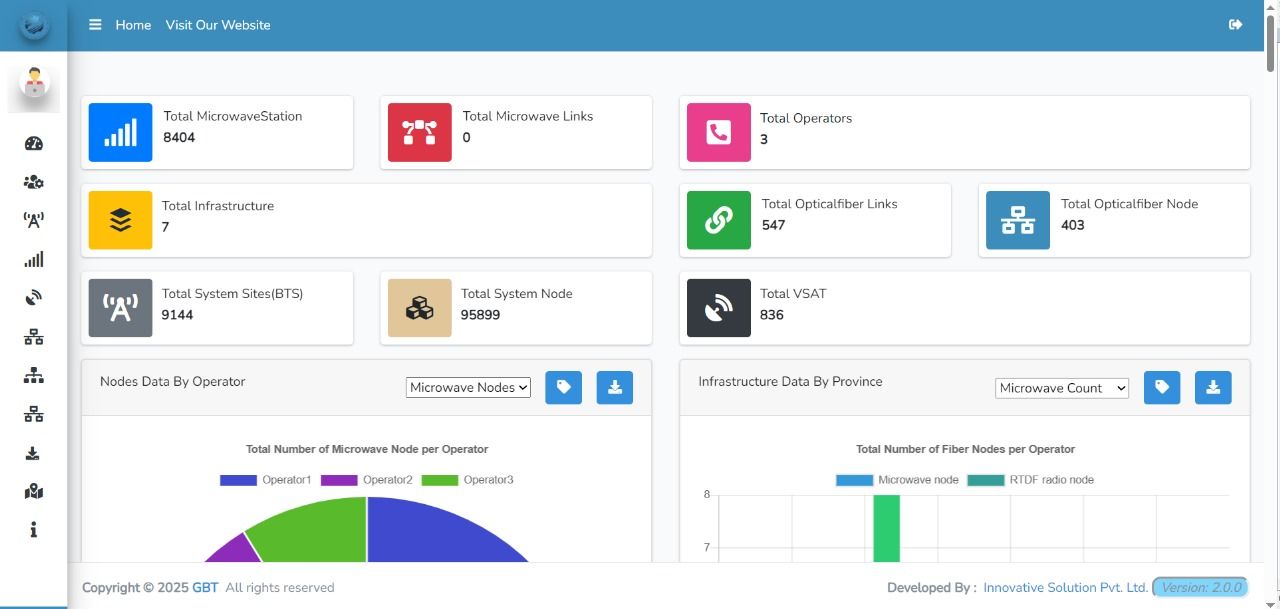
Task: Click the blue slice of the pie chart
Action: point(440,530)
